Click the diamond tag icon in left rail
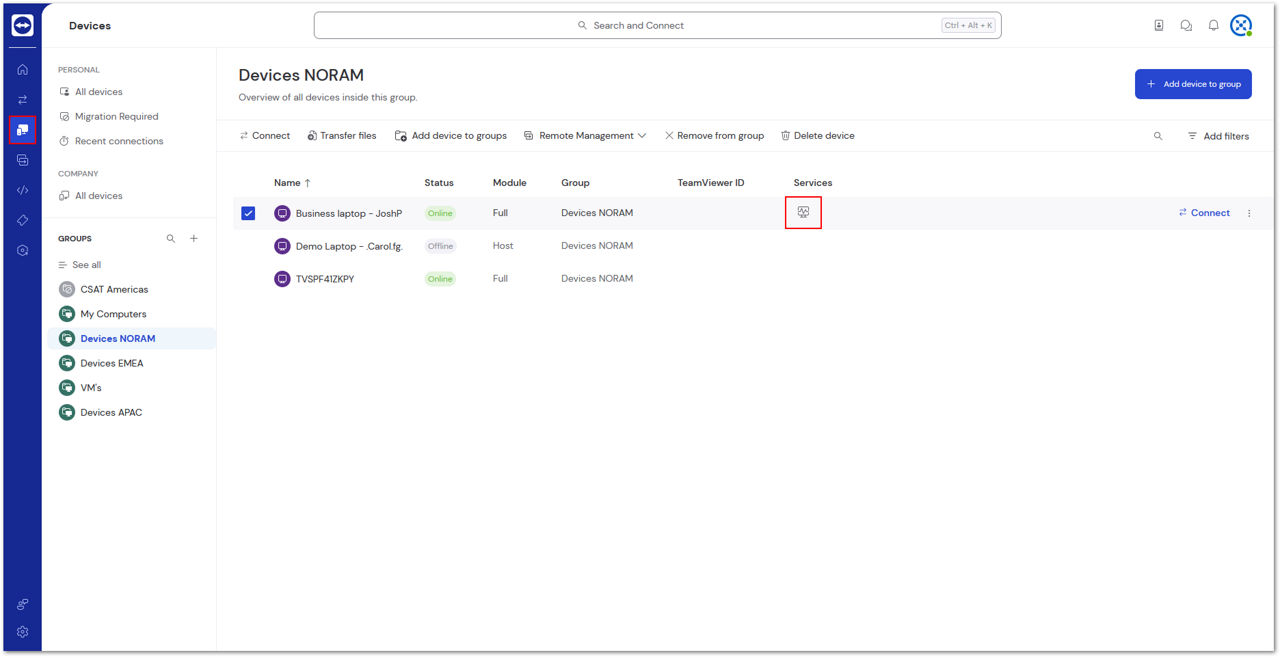 22,220
